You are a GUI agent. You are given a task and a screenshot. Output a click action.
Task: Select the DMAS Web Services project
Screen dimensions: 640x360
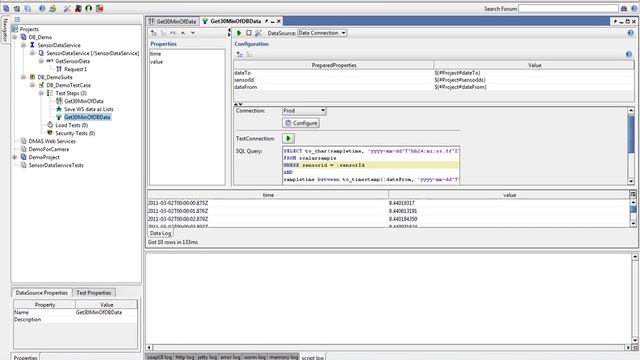tap(52, 141)
